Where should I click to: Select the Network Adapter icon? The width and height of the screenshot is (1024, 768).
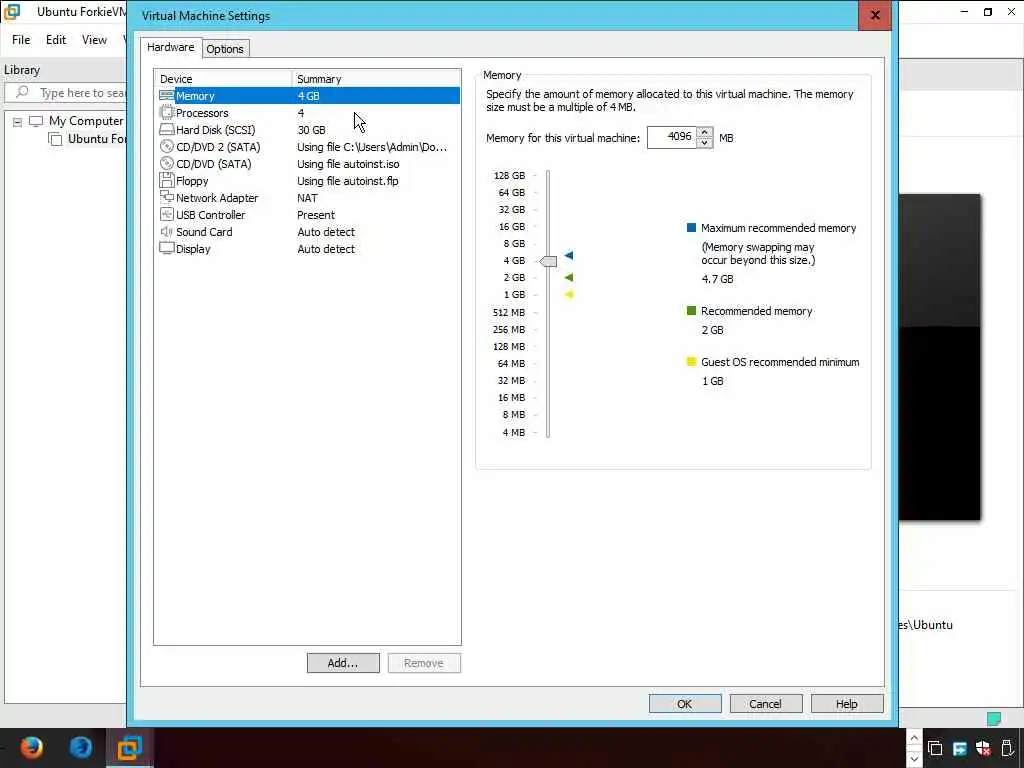pos(167,197)
